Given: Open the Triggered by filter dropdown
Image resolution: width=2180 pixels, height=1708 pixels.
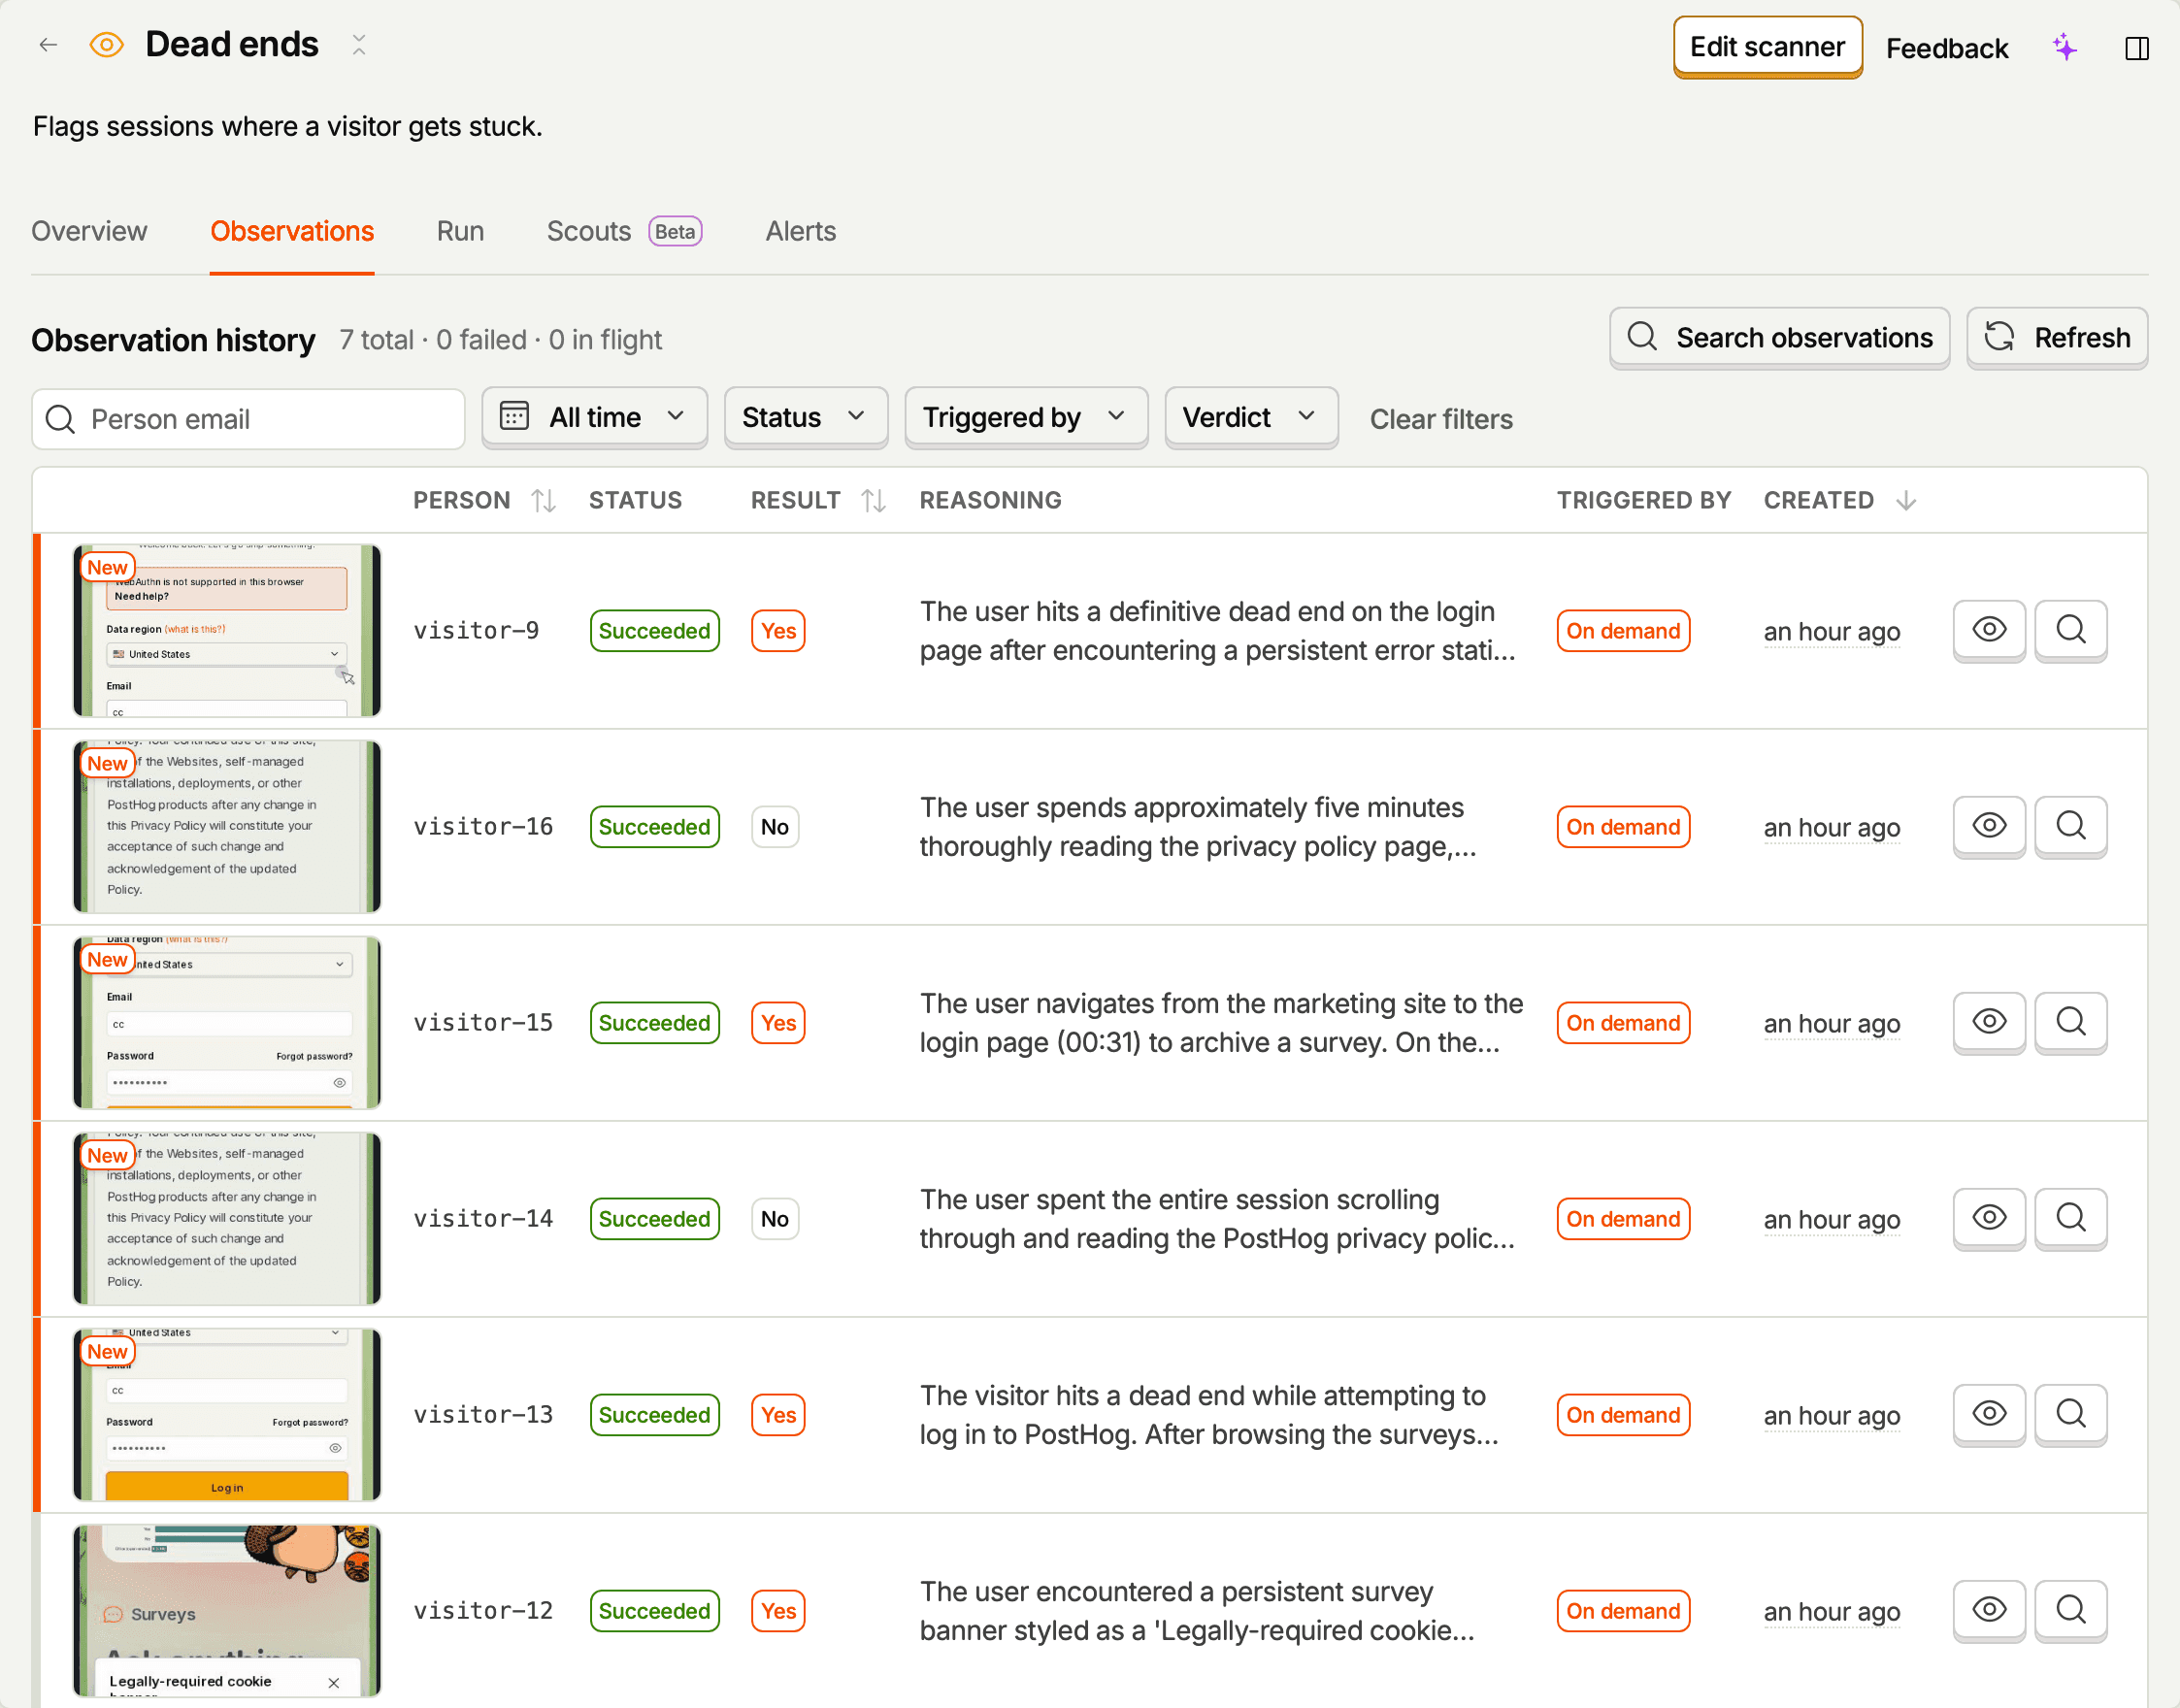Looking at the screenshot, I should click(1026, 417).
